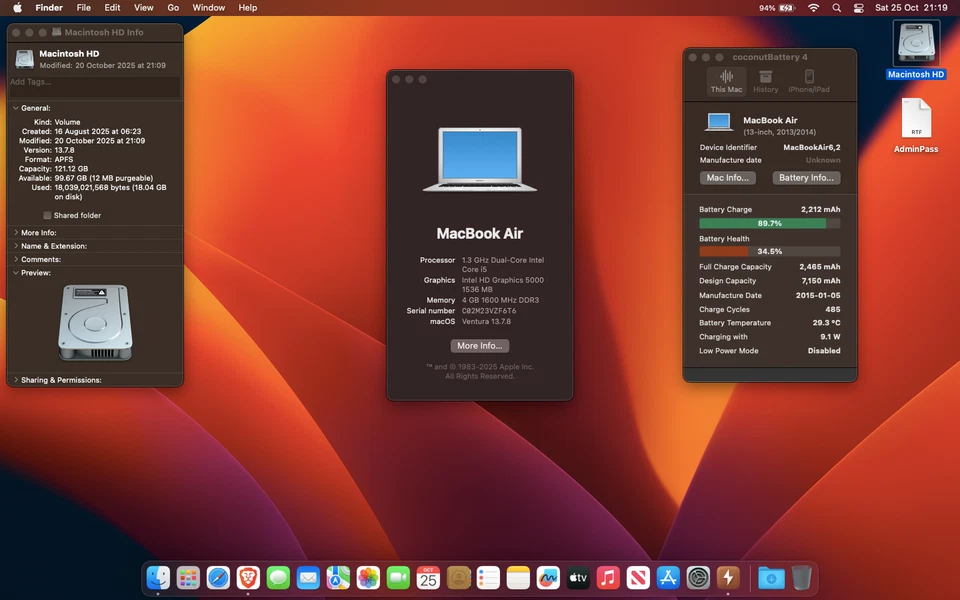The height and width of the screenshot is (600, 960).
Task: Click the Wi-Fi status icon in menu bar
Action: pos(813,7)
